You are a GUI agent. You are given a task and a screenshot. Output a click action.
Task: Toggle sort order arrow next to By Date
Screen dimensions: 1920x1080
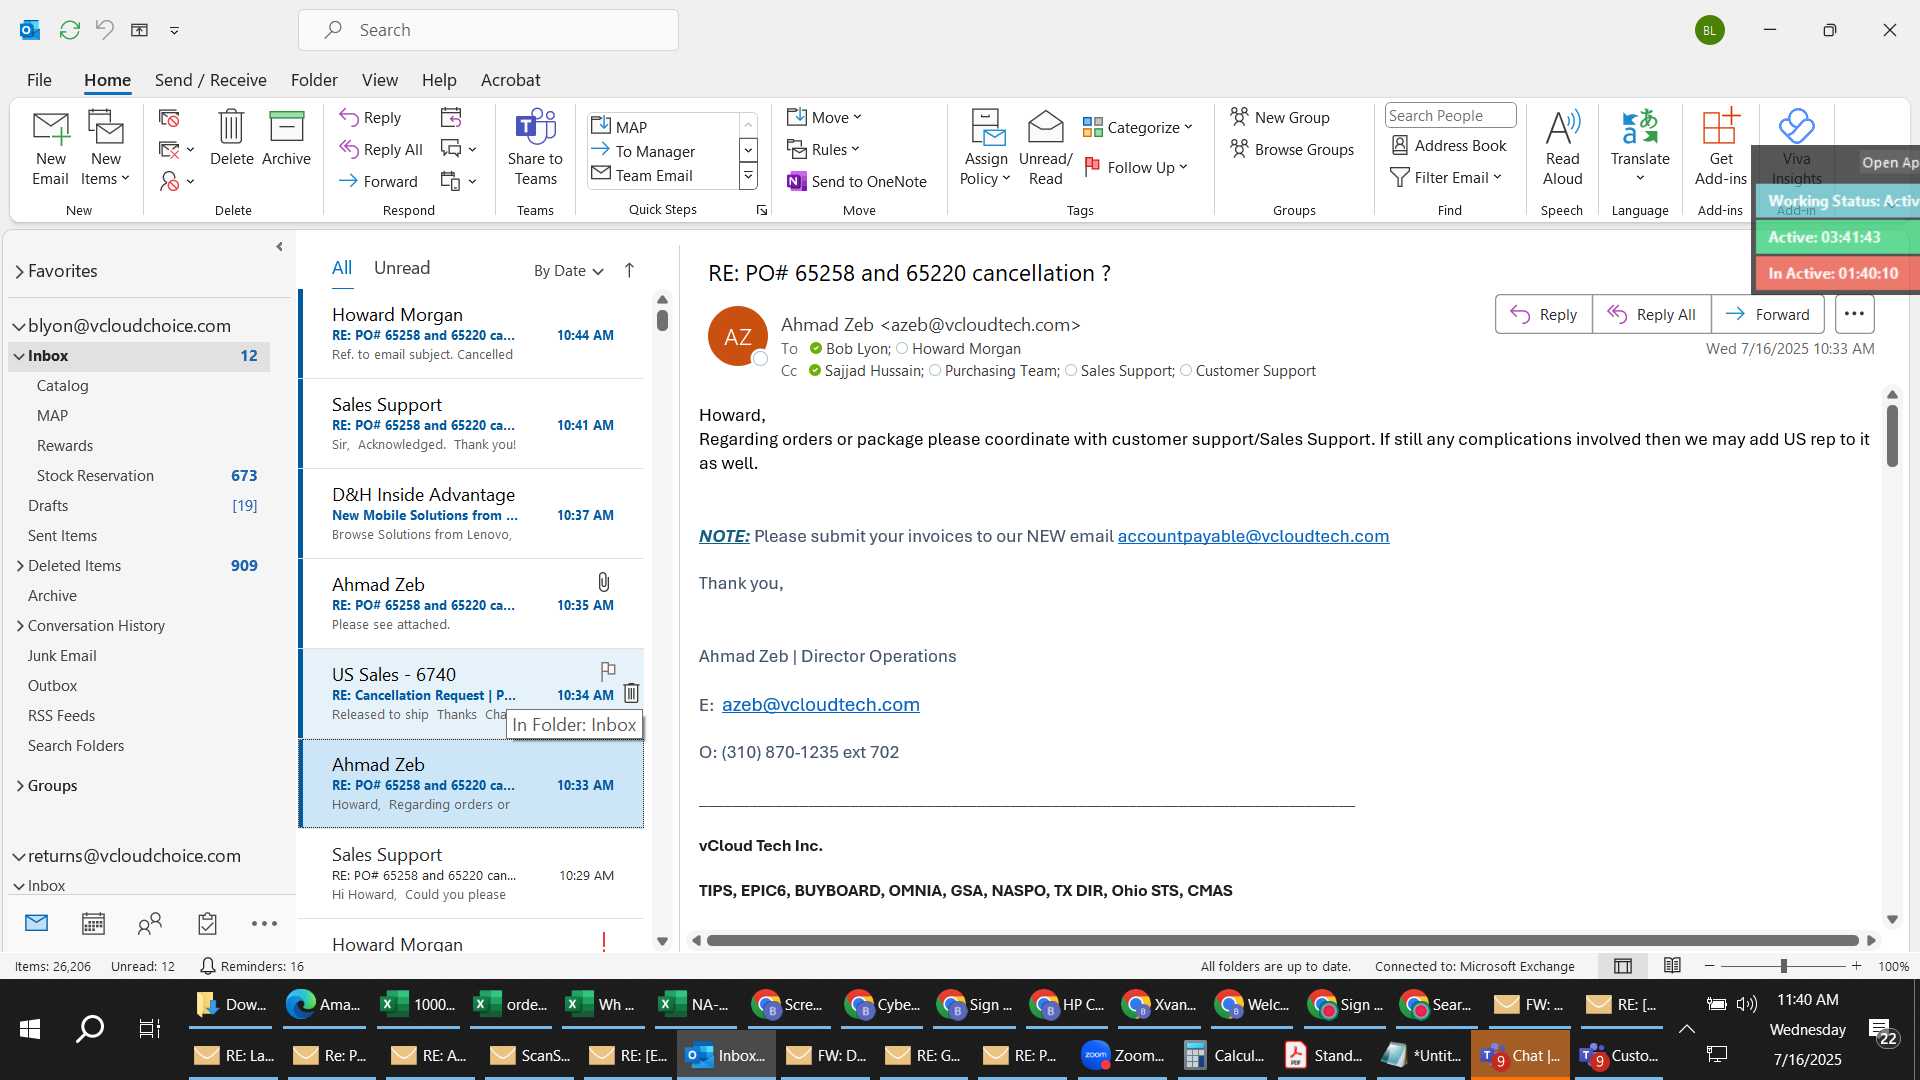(x=629, y=270)
